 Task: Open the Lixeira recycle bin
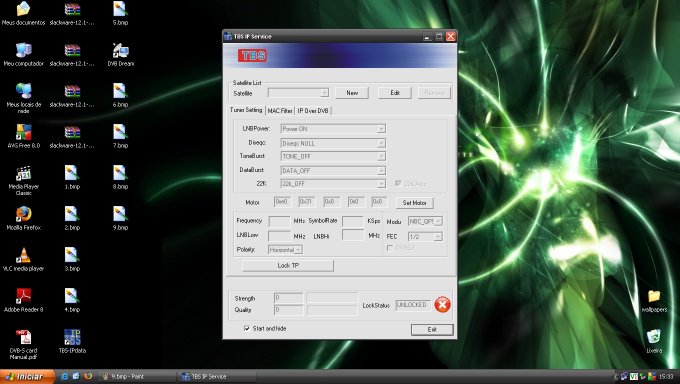tap(654, 341)
